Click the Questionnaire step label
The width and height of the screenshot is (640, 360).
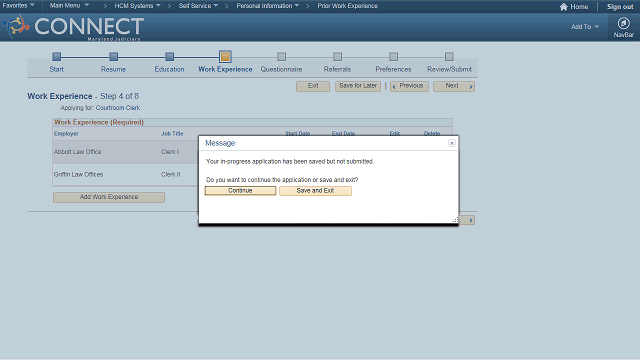282,69
